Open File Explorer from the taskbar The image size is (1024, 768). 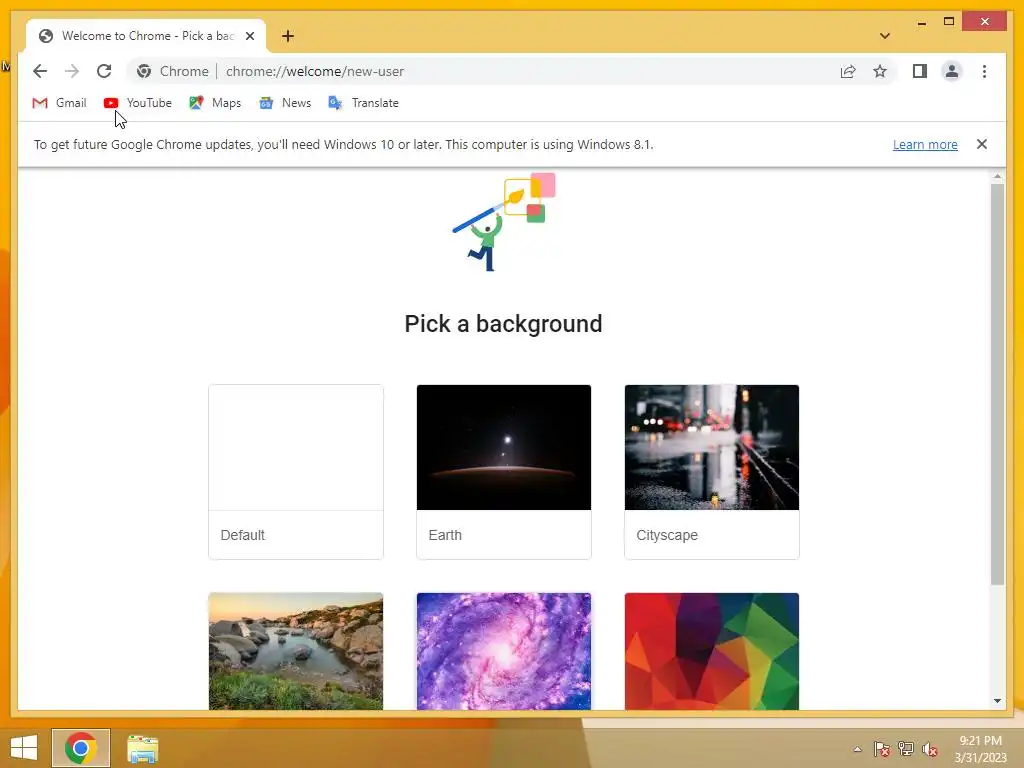pyautogui.click(x=142, y=749)
